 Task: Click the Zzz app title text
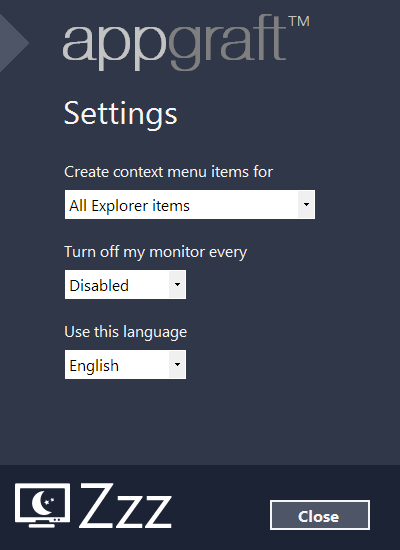pyautogui.click(x=126, y=505)
